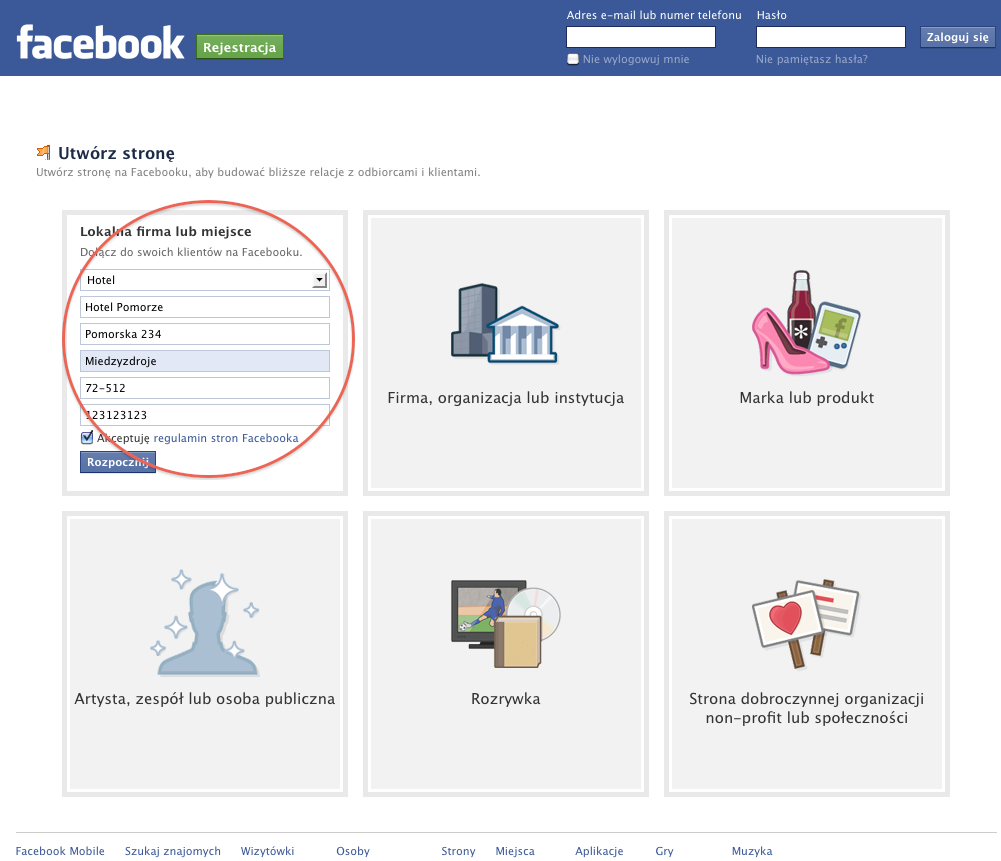Click the Utwórz stronę page heading

(x=116, y=153)
